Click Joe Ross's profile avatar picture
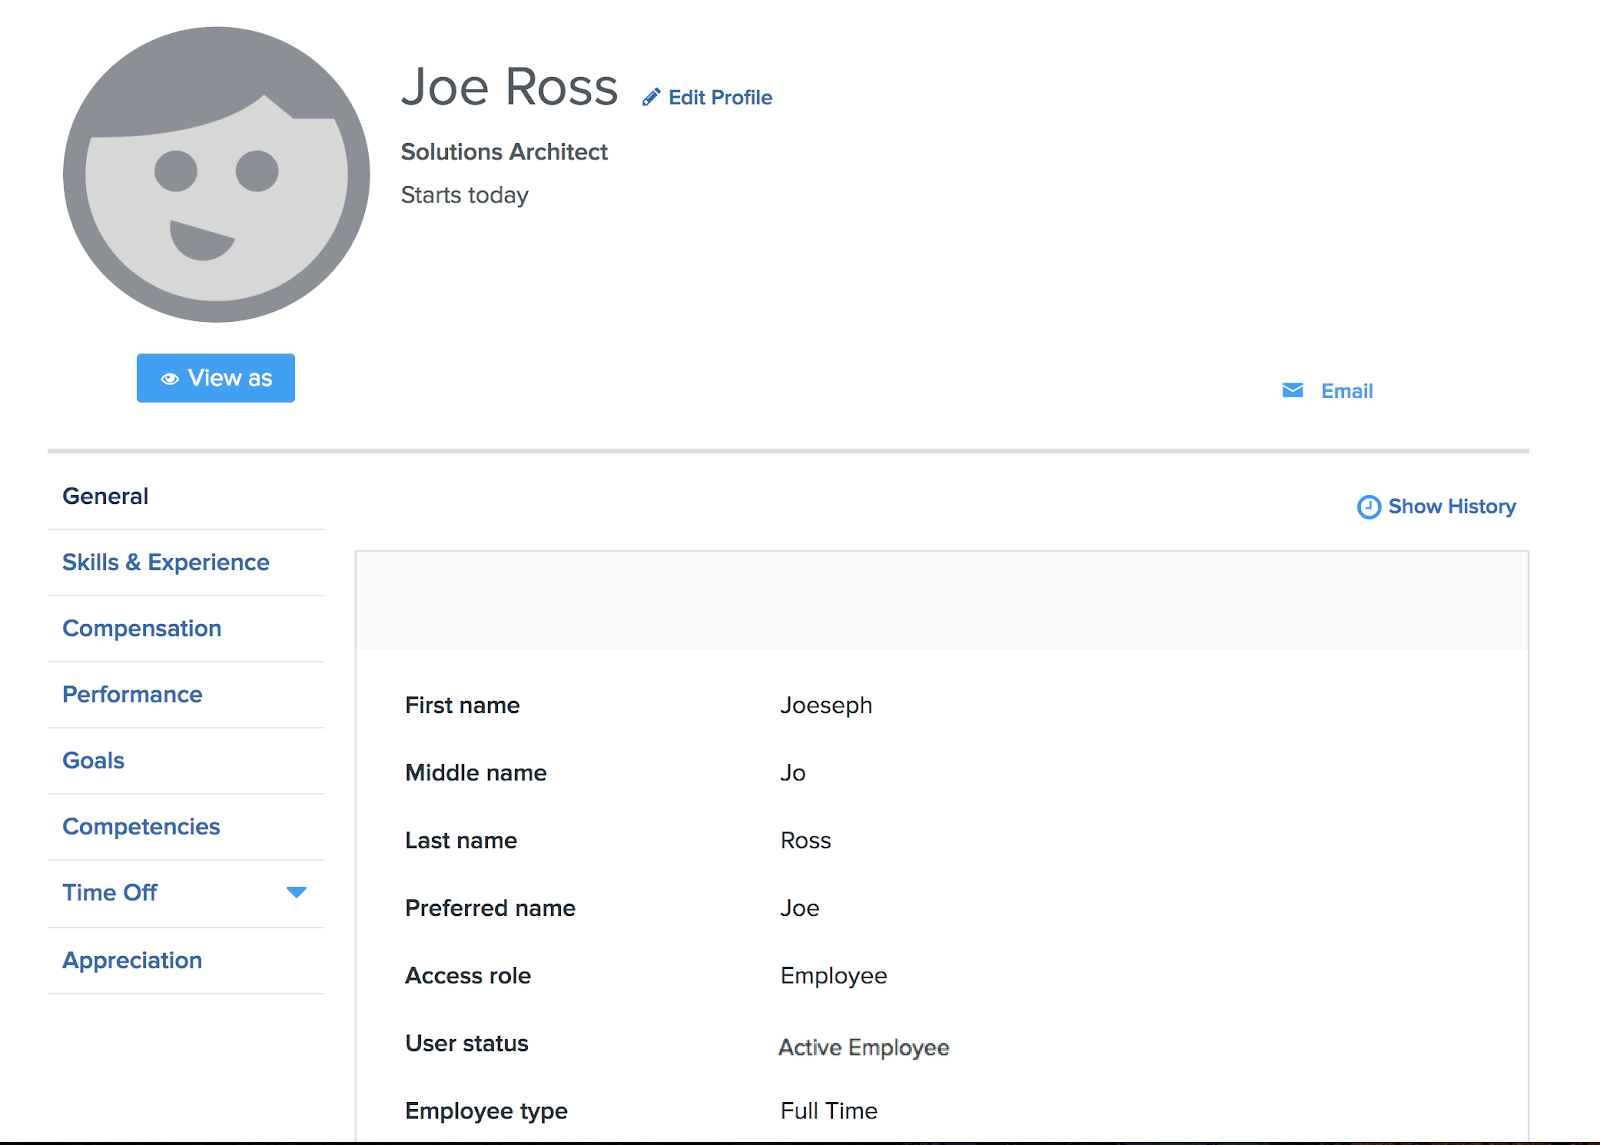This screenshot has height=1145, width=1600. [216, 175]
